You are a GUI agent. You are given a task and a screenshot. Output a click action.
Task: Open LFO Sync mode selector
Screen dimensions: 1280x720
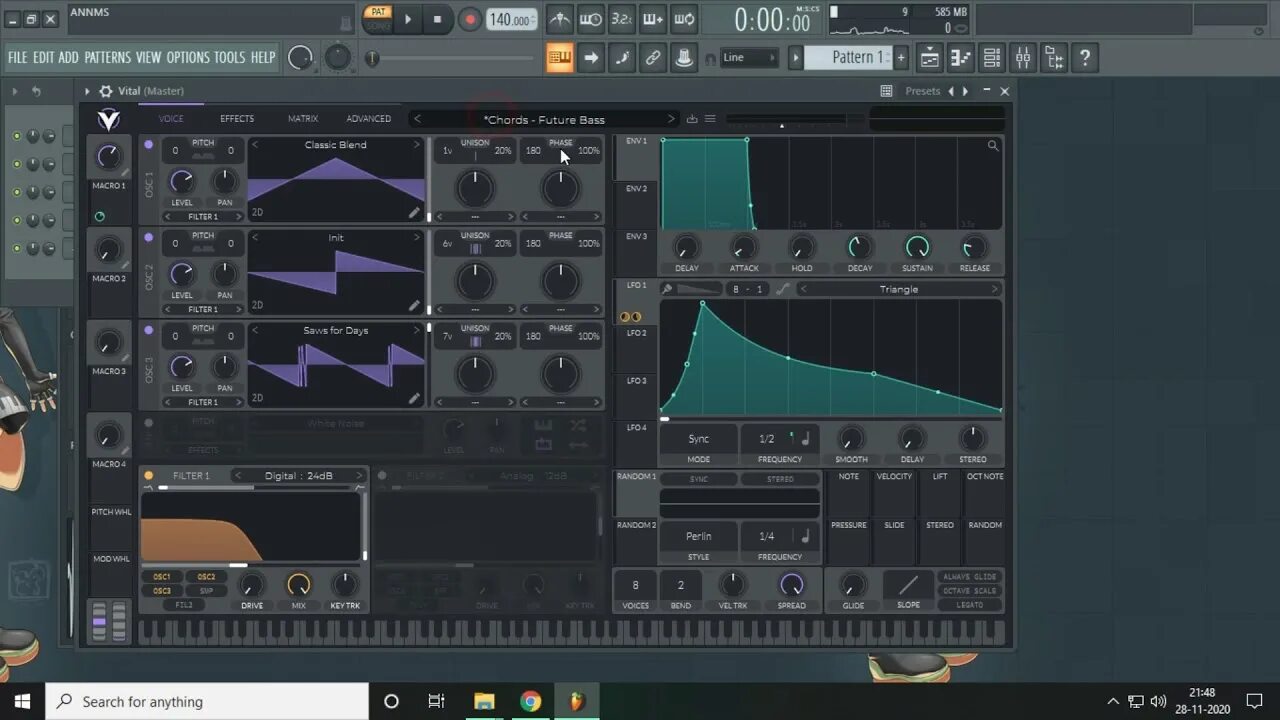[698, 439]
